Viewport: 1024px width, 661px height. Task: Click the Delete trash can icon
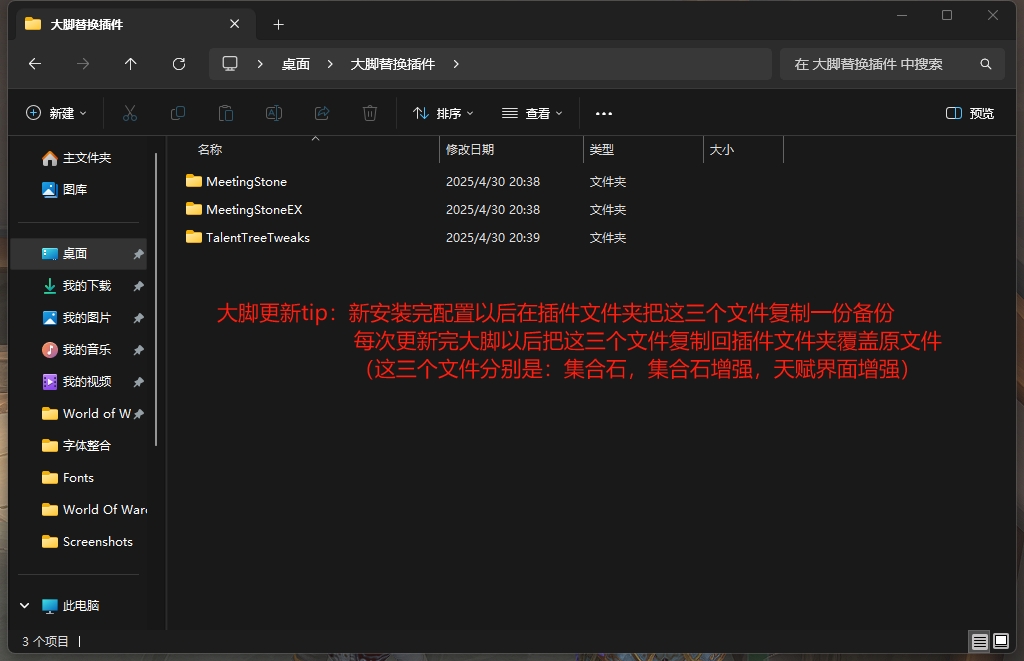pos(370,113)
